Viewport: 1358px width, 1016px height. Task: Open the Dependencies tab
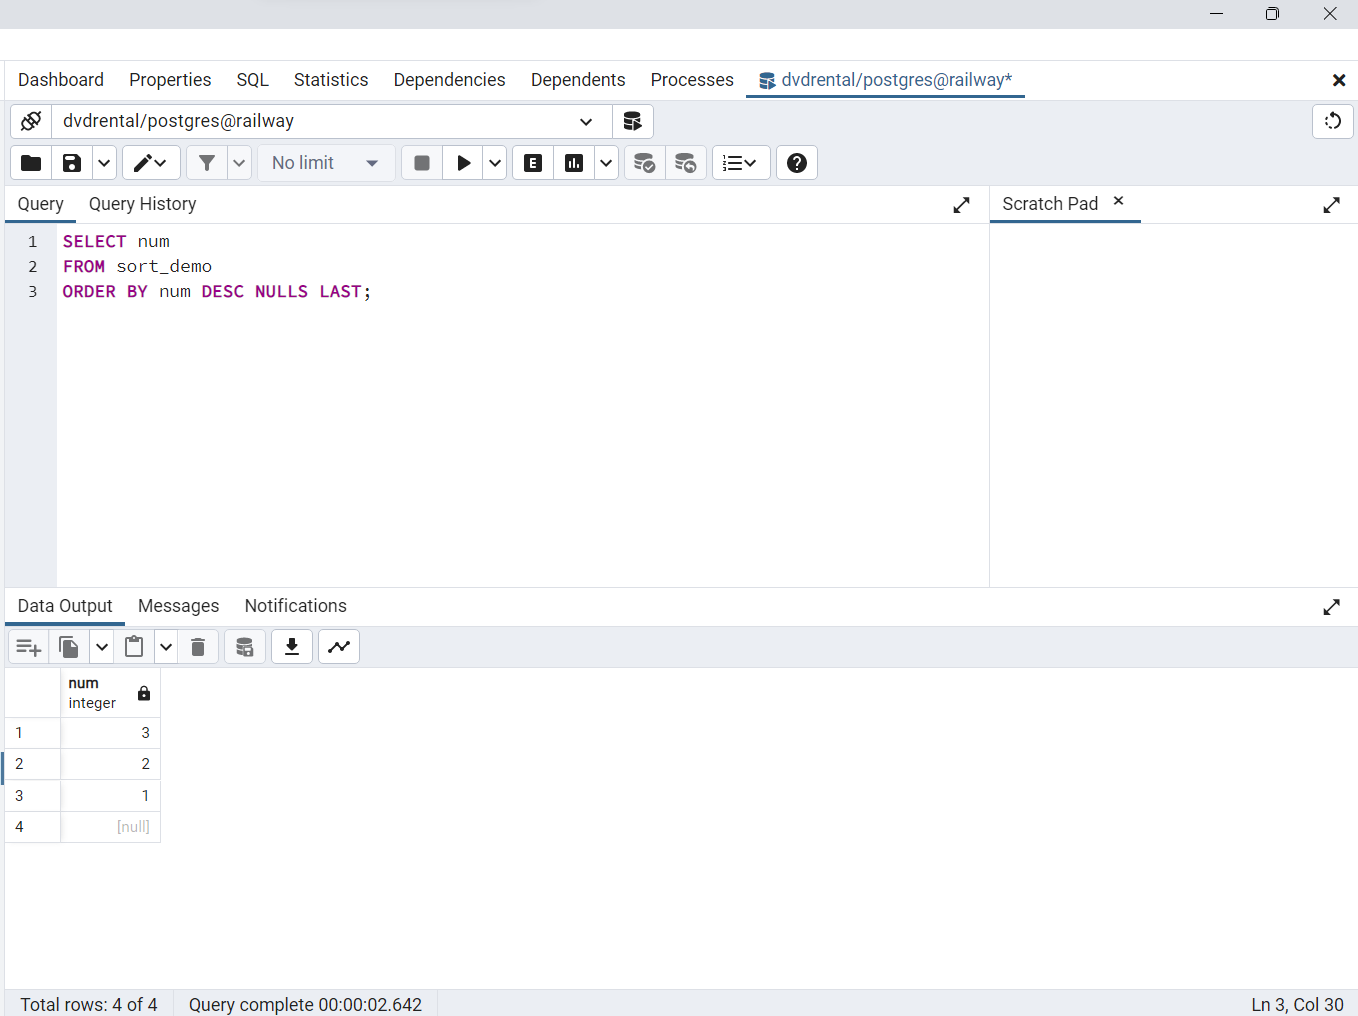coord(450,80)
